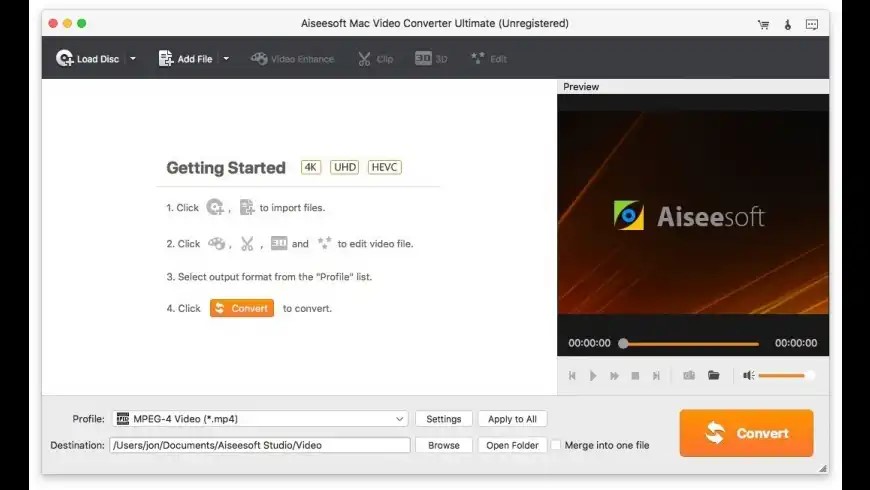Open the snapshot folder icon
The image size is (870, 490).
[714, 375]
